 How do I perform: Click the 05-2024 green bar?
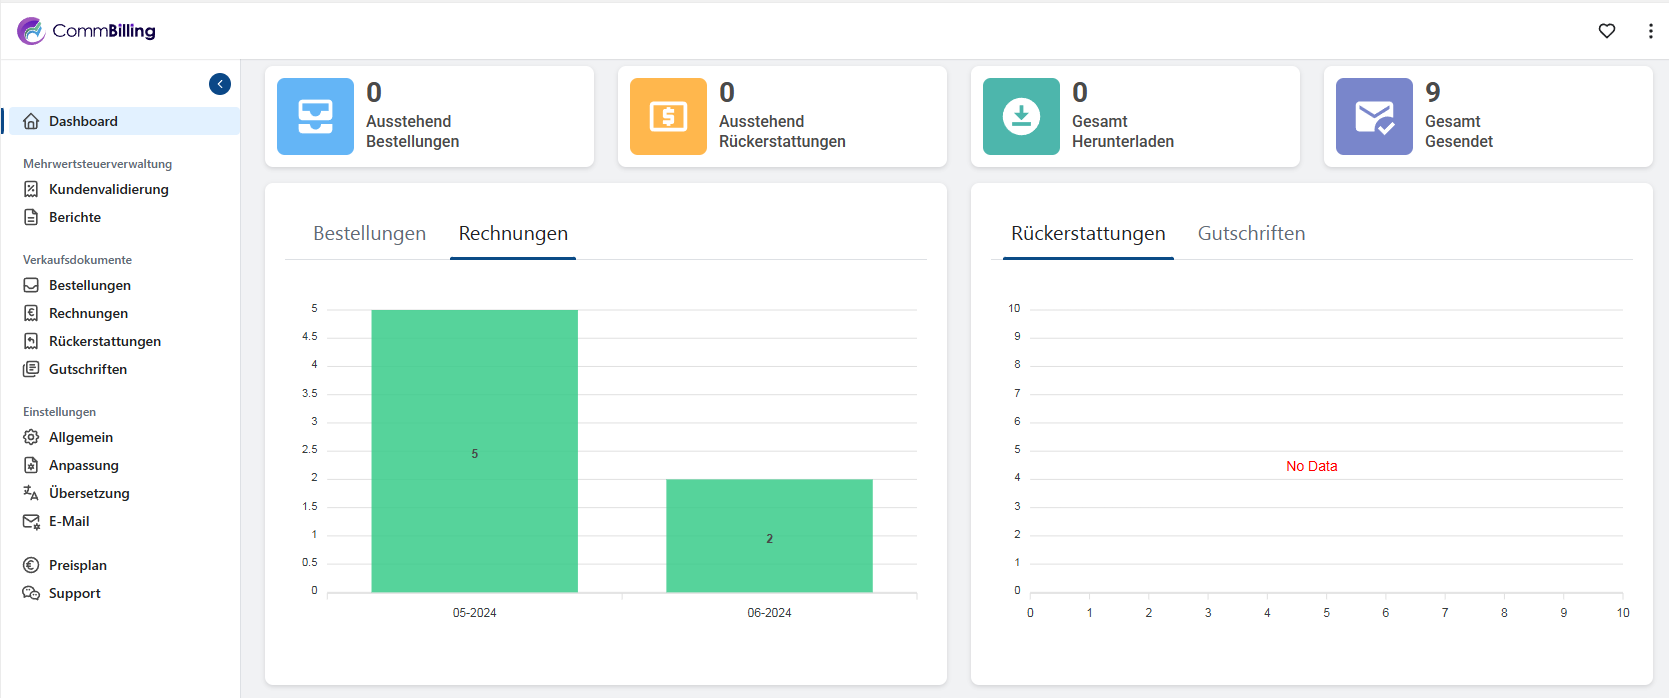pyautogui.click(x=474, y=450)
